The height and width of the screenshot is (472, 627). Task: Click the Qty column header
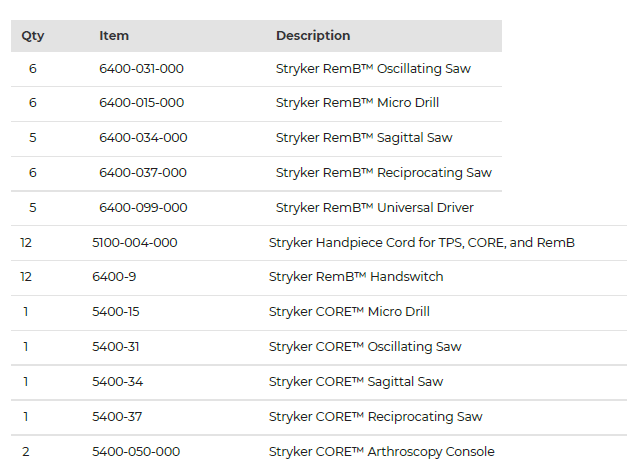click(33, 36)
